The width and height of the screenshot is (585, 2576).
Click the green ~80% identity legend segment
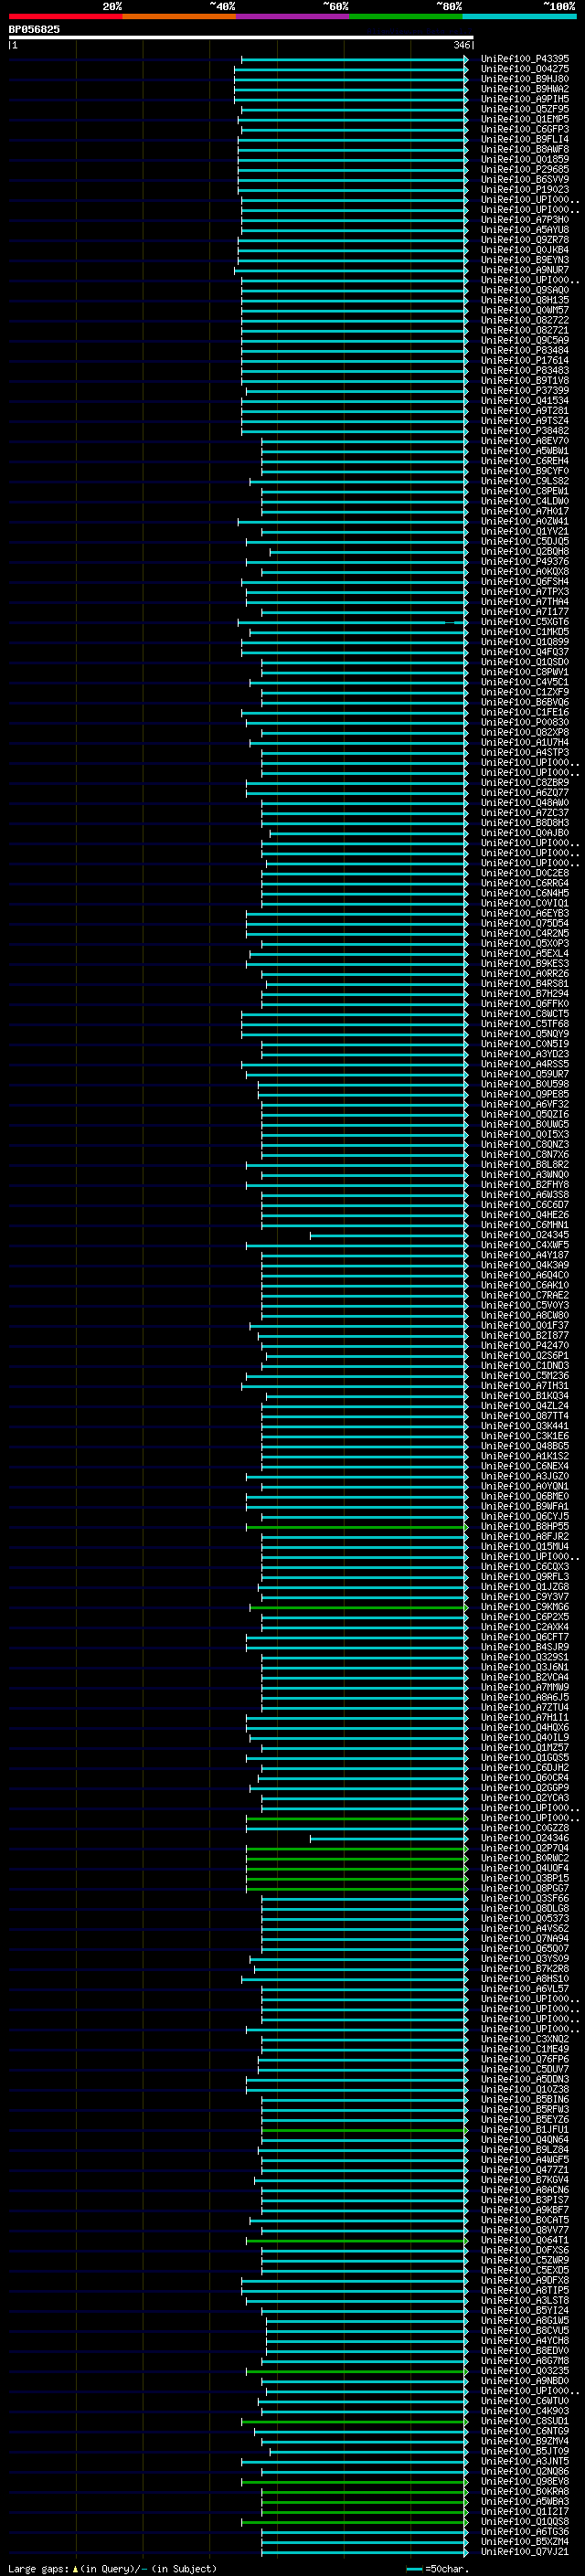point(405,16)
